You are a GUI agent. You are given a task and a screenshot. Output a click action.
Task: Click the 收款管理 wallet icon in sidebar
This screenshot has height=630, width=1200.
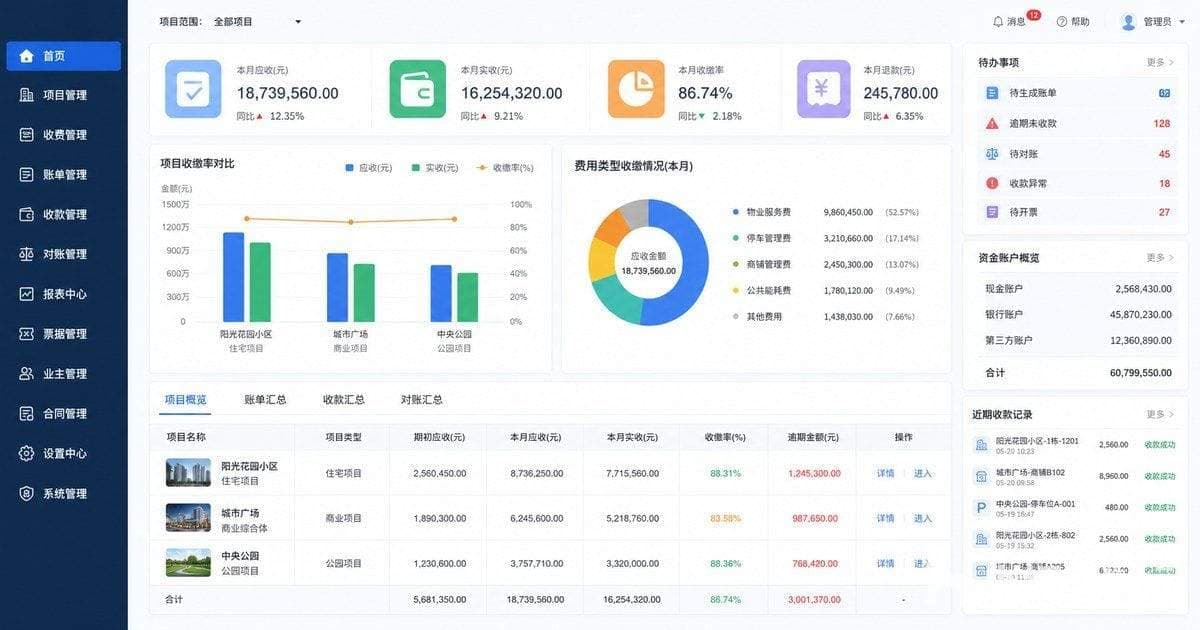(x=26, y=214)
